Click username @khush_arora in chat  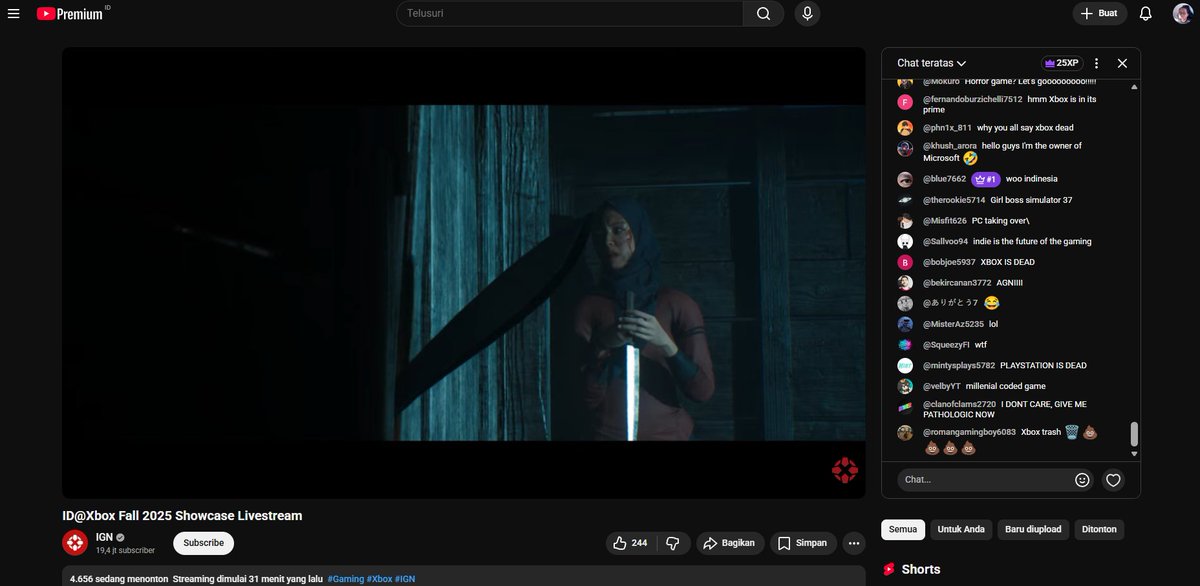pos(950,146)
